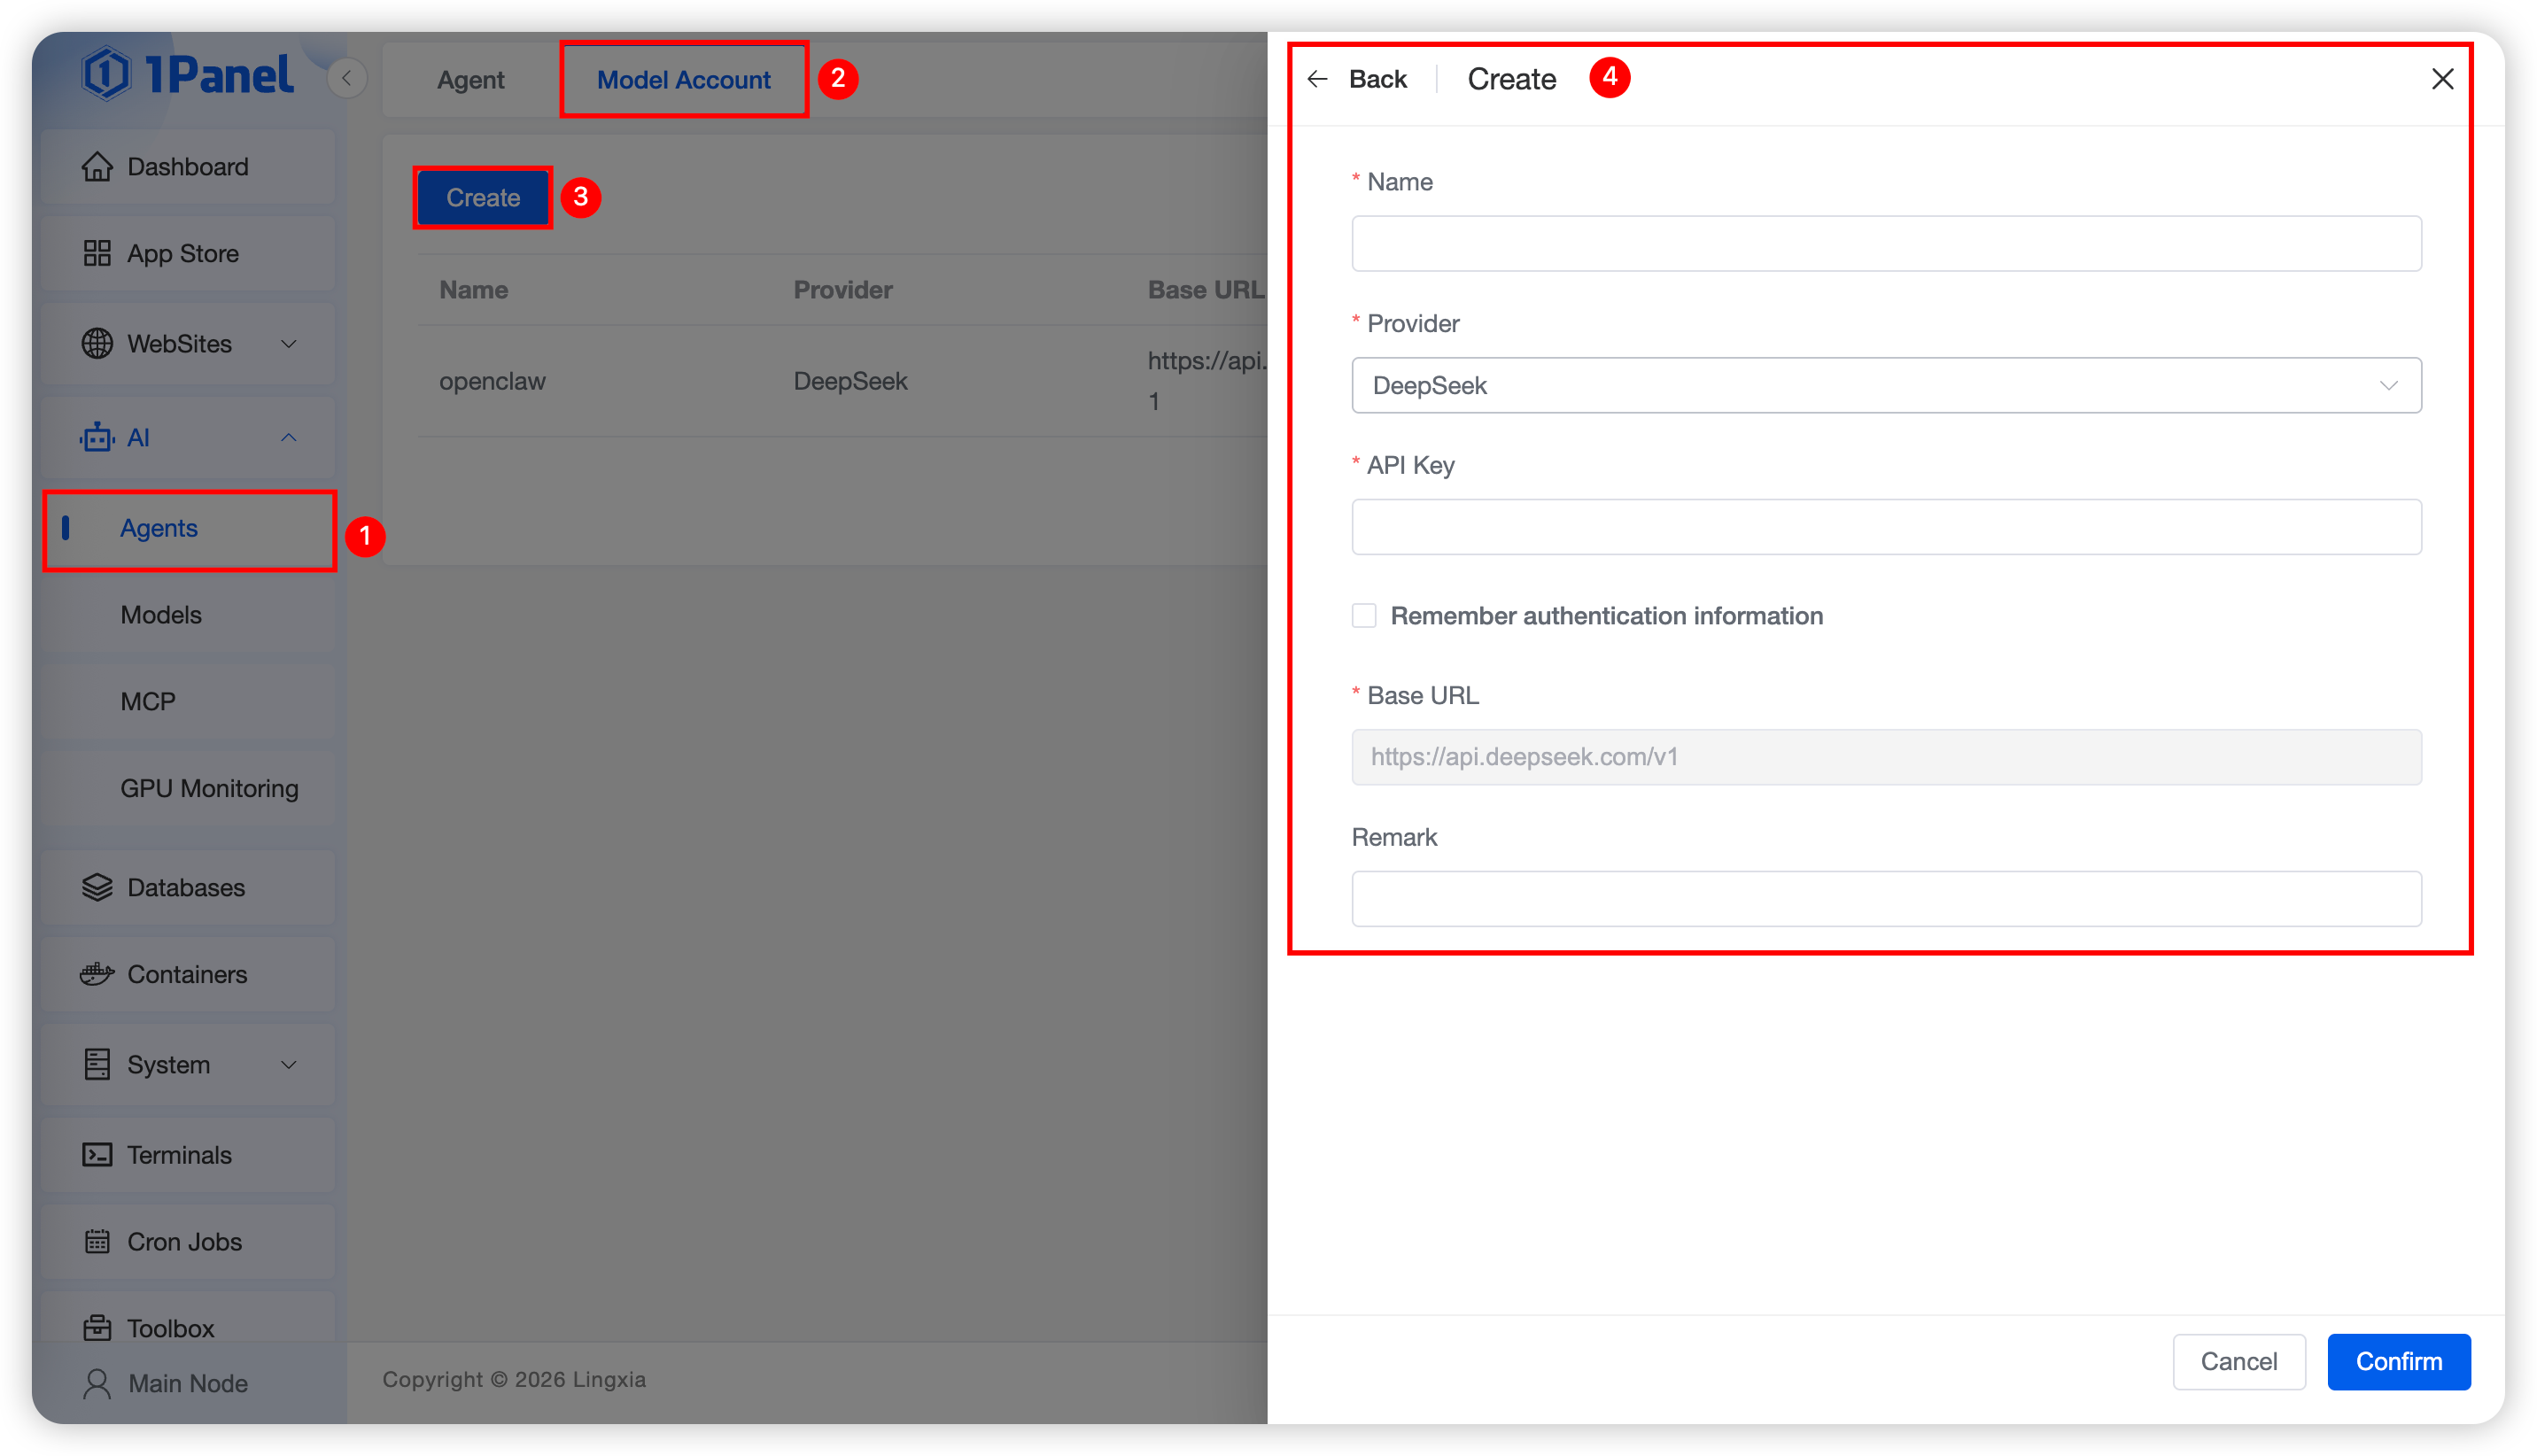Expand the WebSites menu chevron
This screenshot has width=2537, height=1456.
(x=289, y=344)
